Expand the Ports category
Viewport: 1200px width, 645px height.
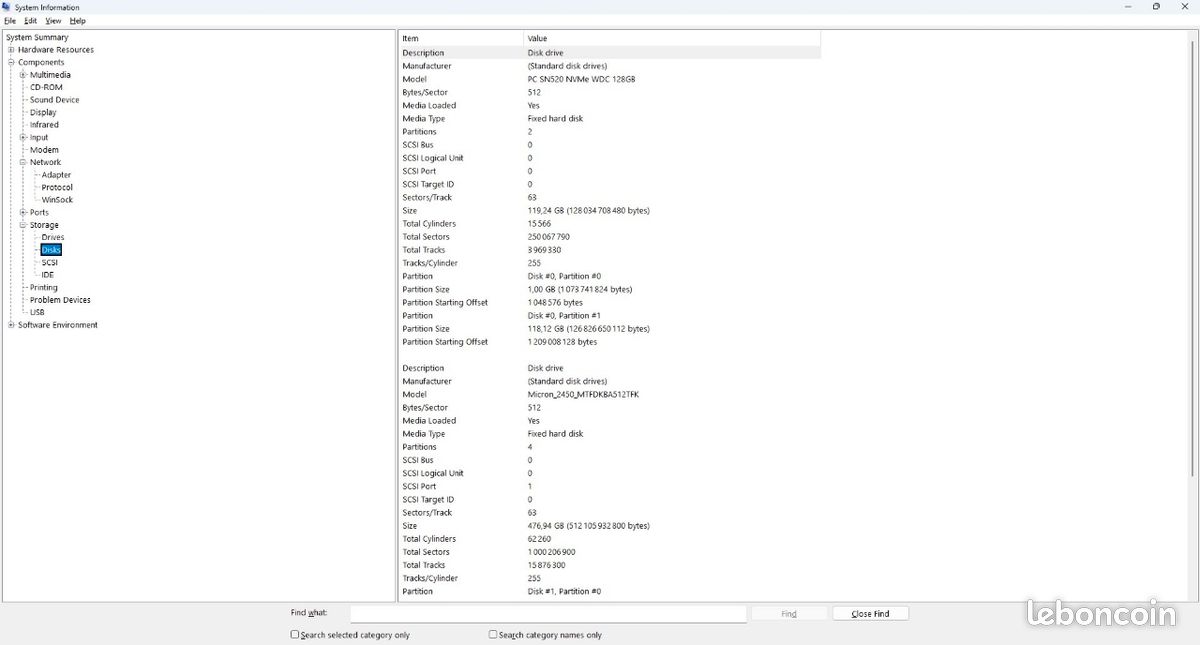point(23,212)
